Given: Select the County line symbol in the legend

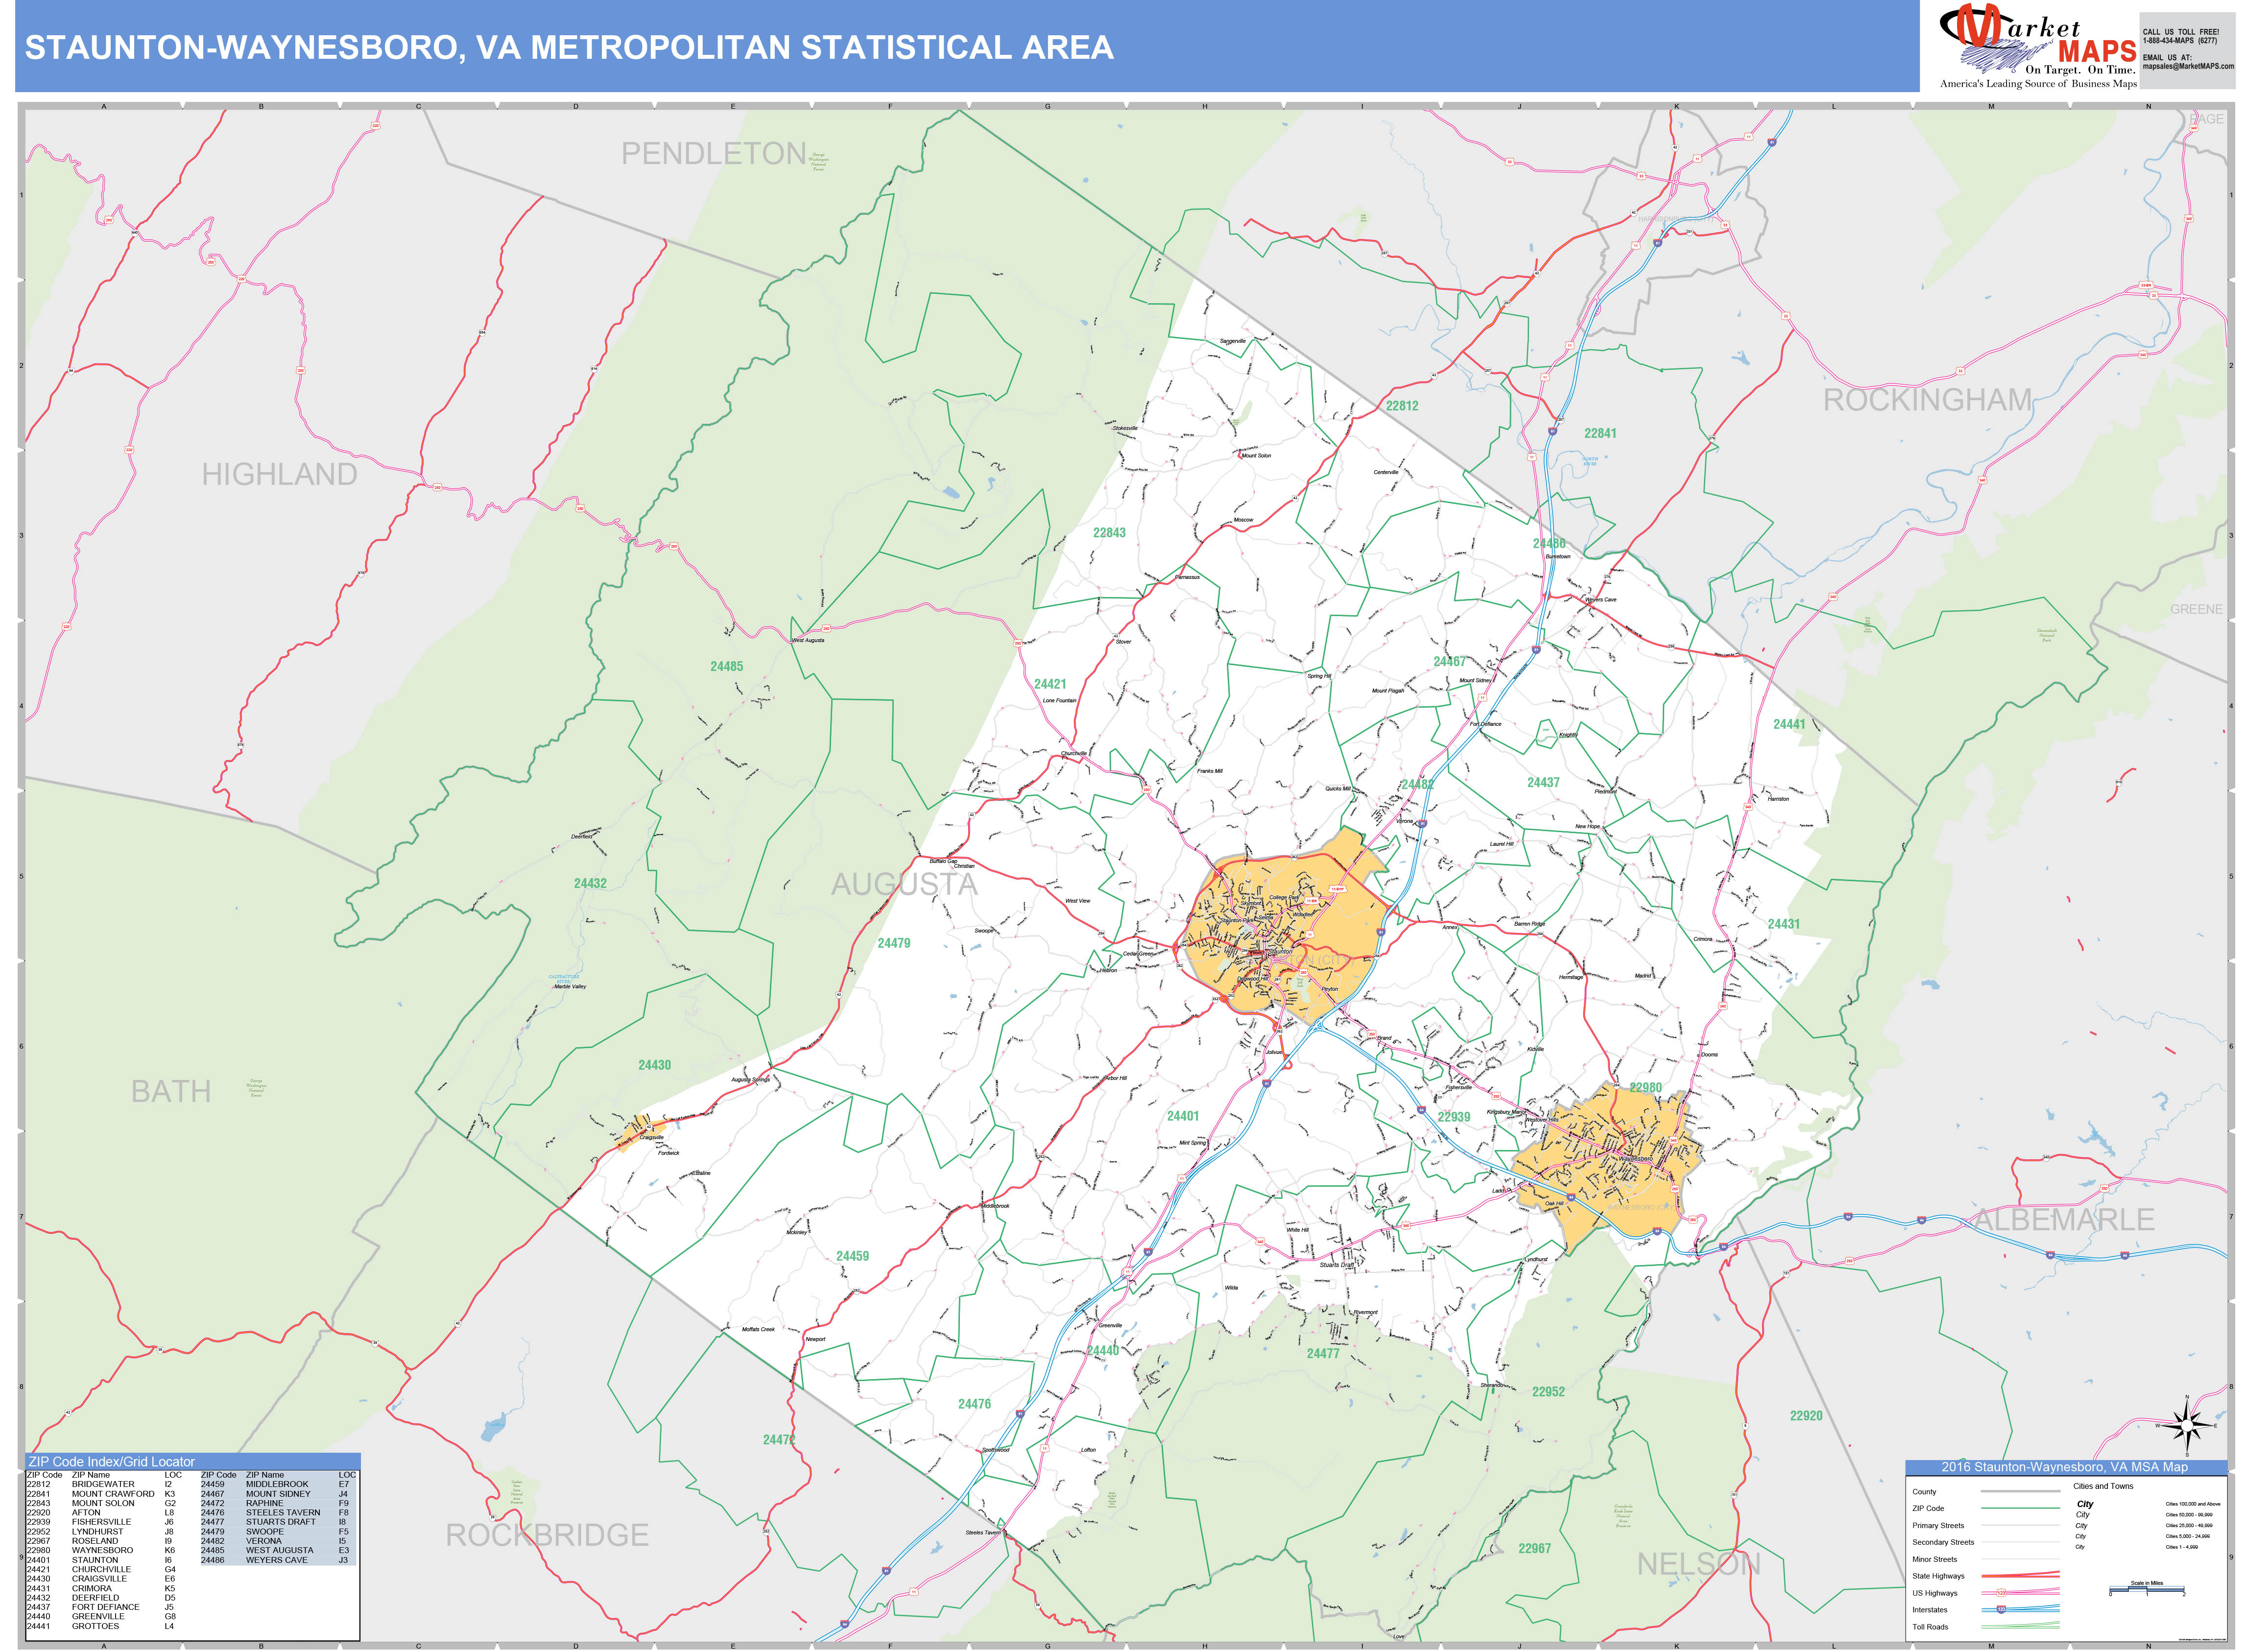Looking at the screenshot, I should pos(2020,1491).
